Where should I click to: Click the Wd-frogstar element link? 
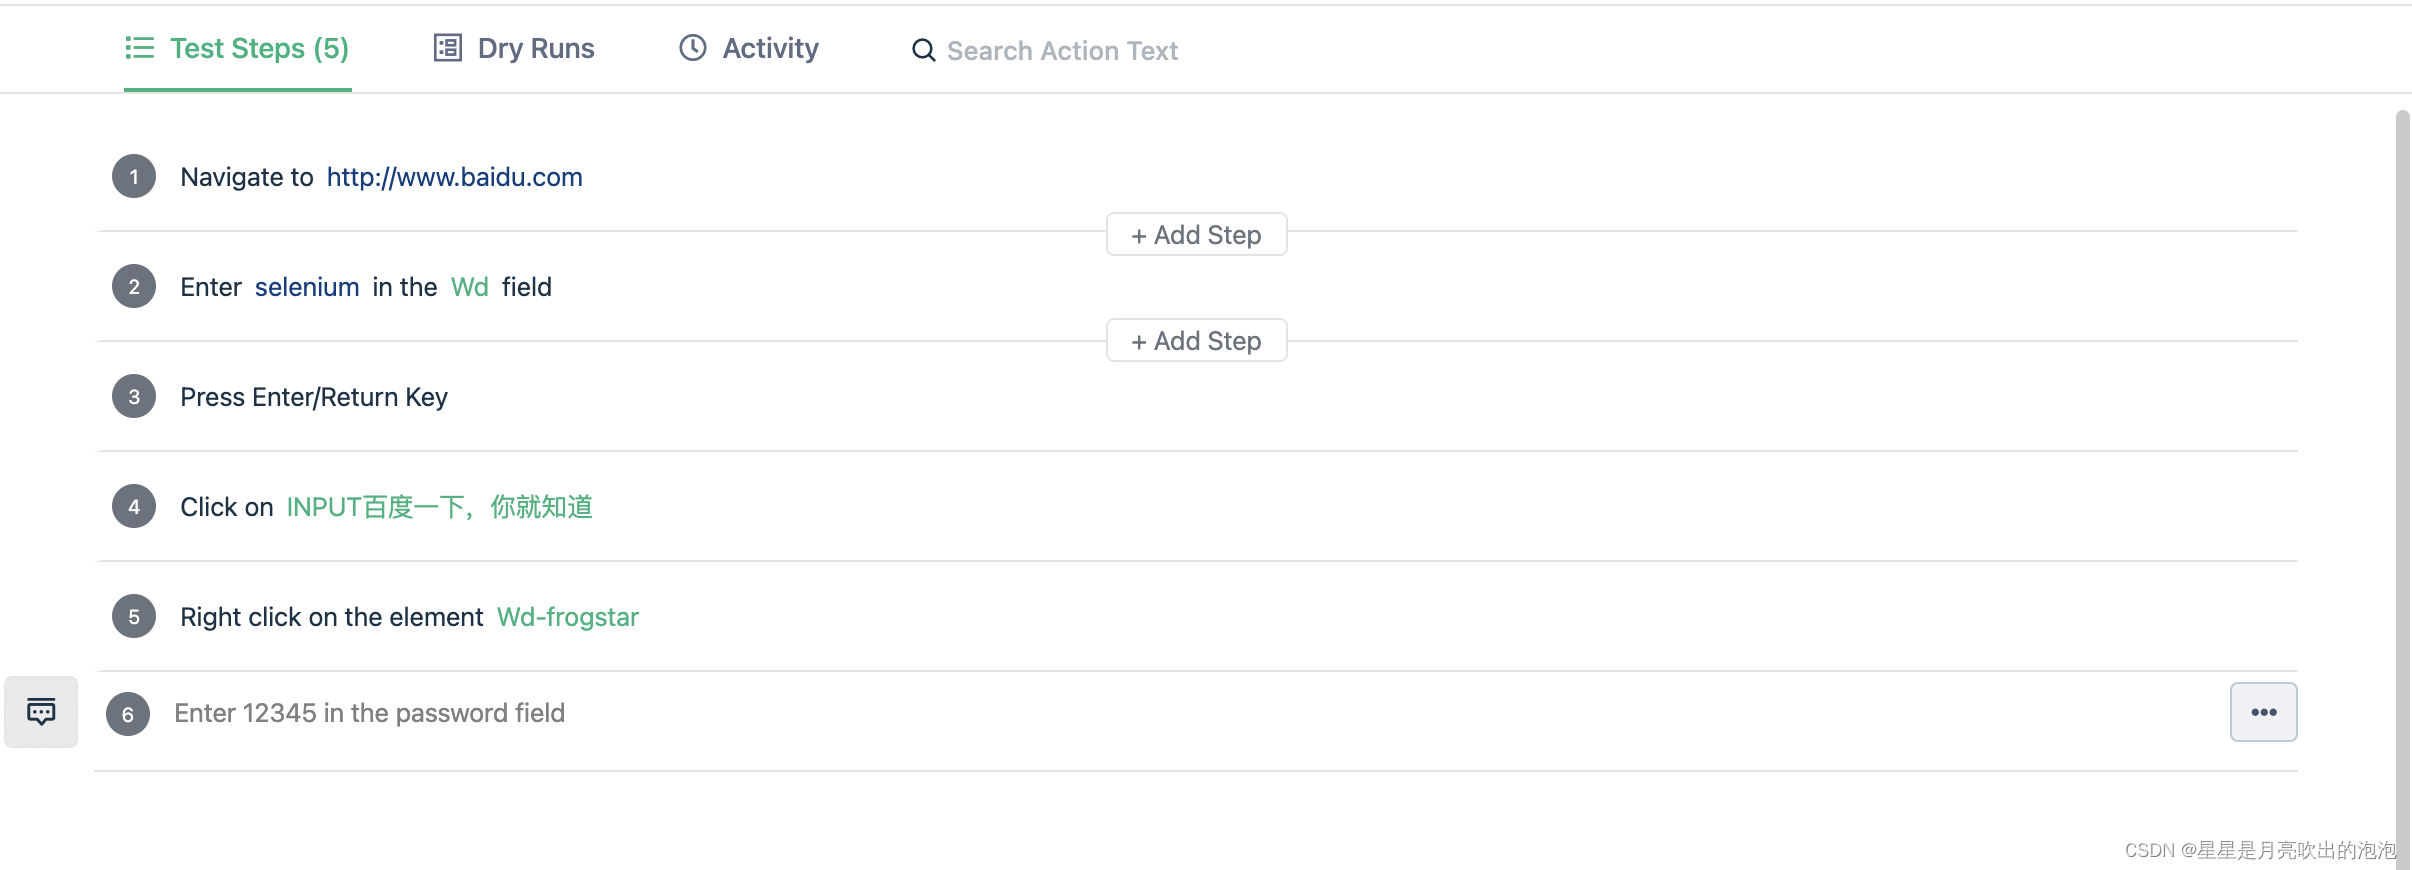point(567,617)
